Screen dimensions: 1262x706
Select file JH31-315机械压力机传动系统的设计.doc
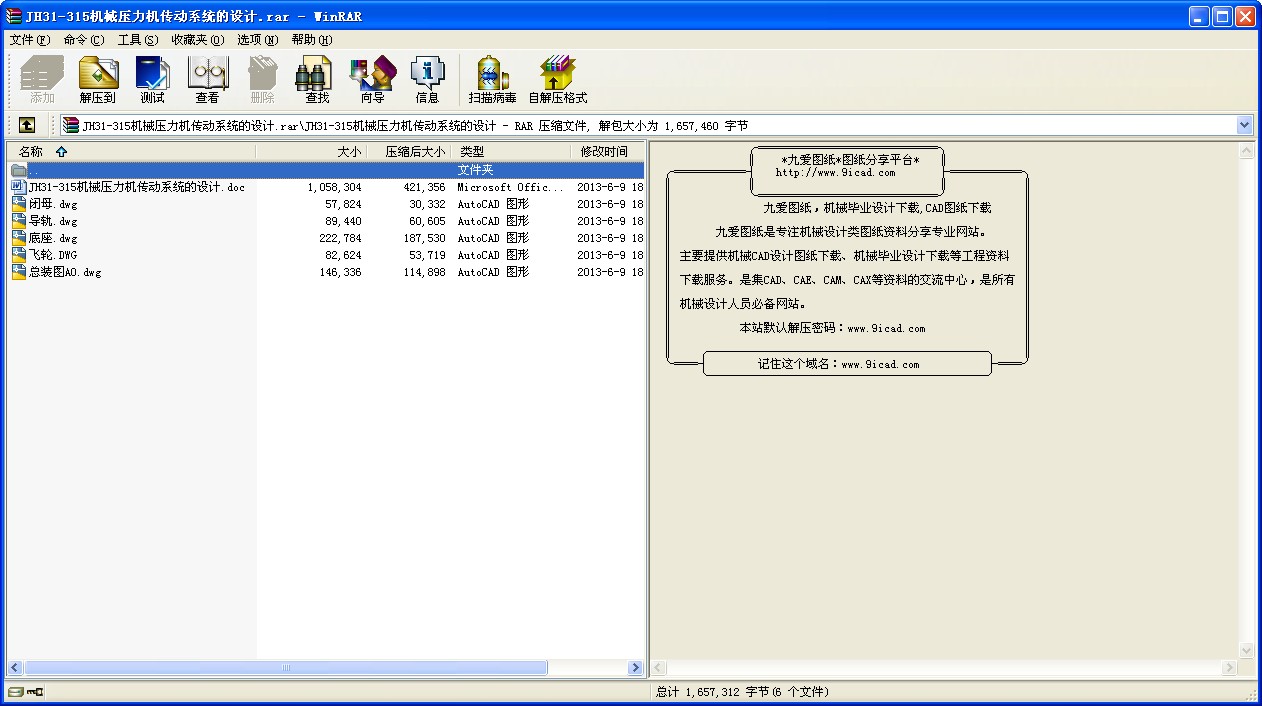click(x=137, y=187)
